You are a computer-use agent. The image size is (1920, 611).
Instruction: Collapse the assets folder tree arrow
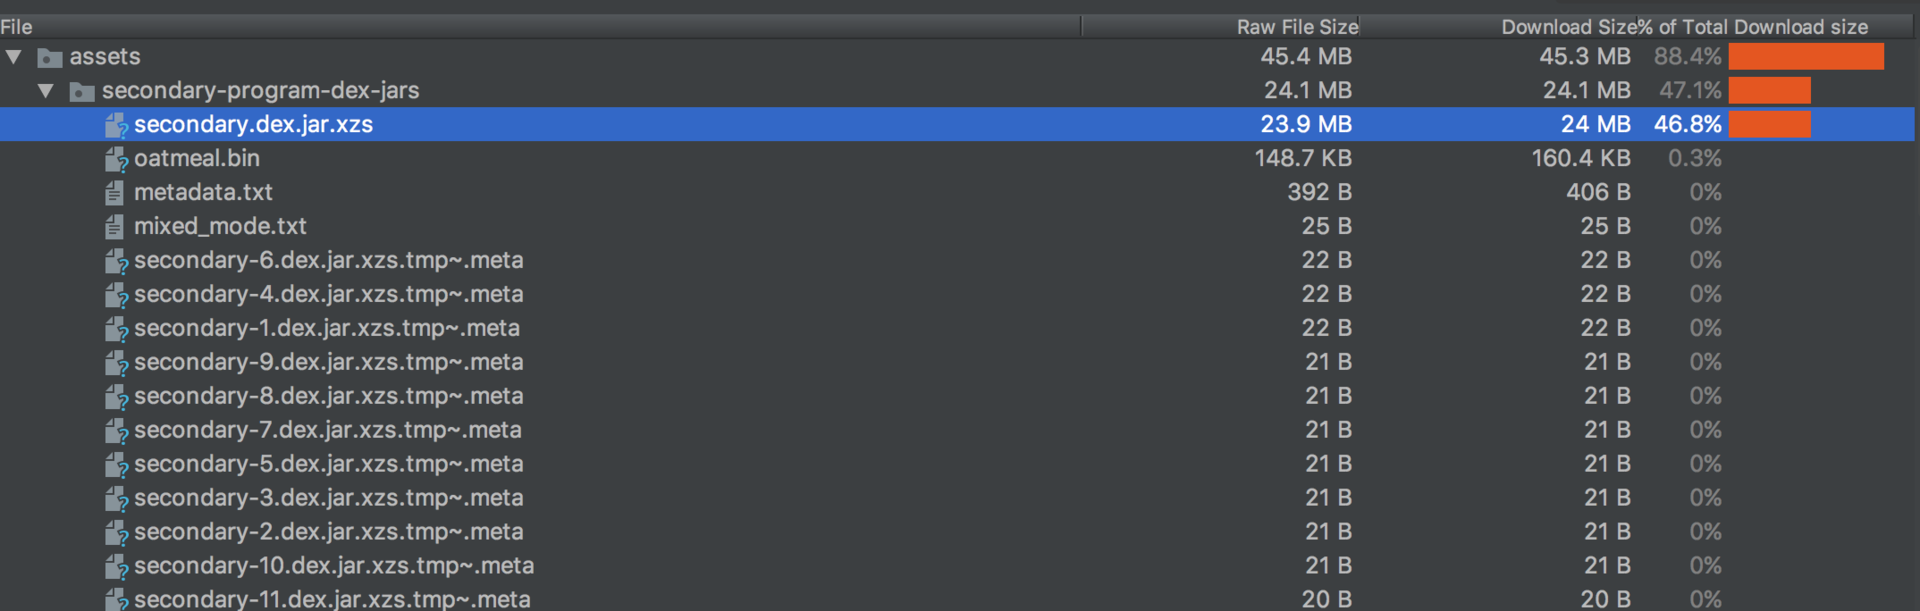(x=14, y=57)
